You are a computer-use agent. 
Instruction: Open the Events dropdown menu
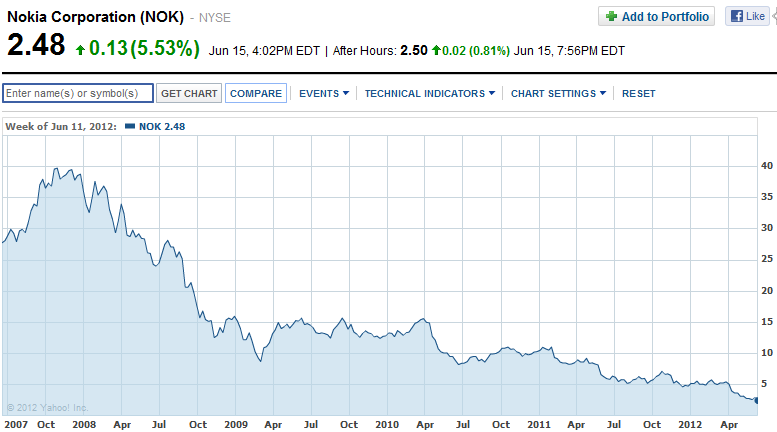pos(324,94)
